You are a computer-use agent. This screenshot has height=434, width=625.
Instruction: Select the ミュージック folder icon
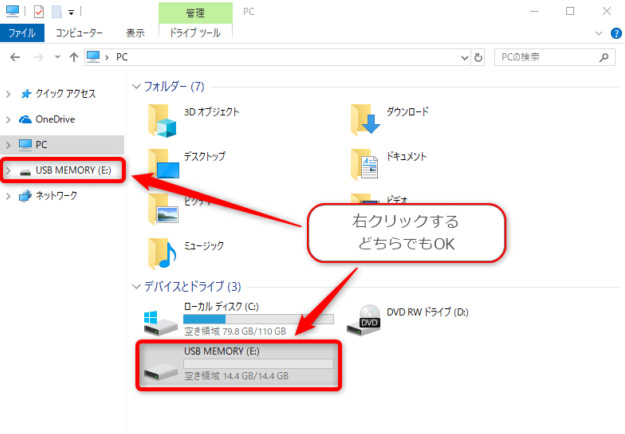coord(162,254)
